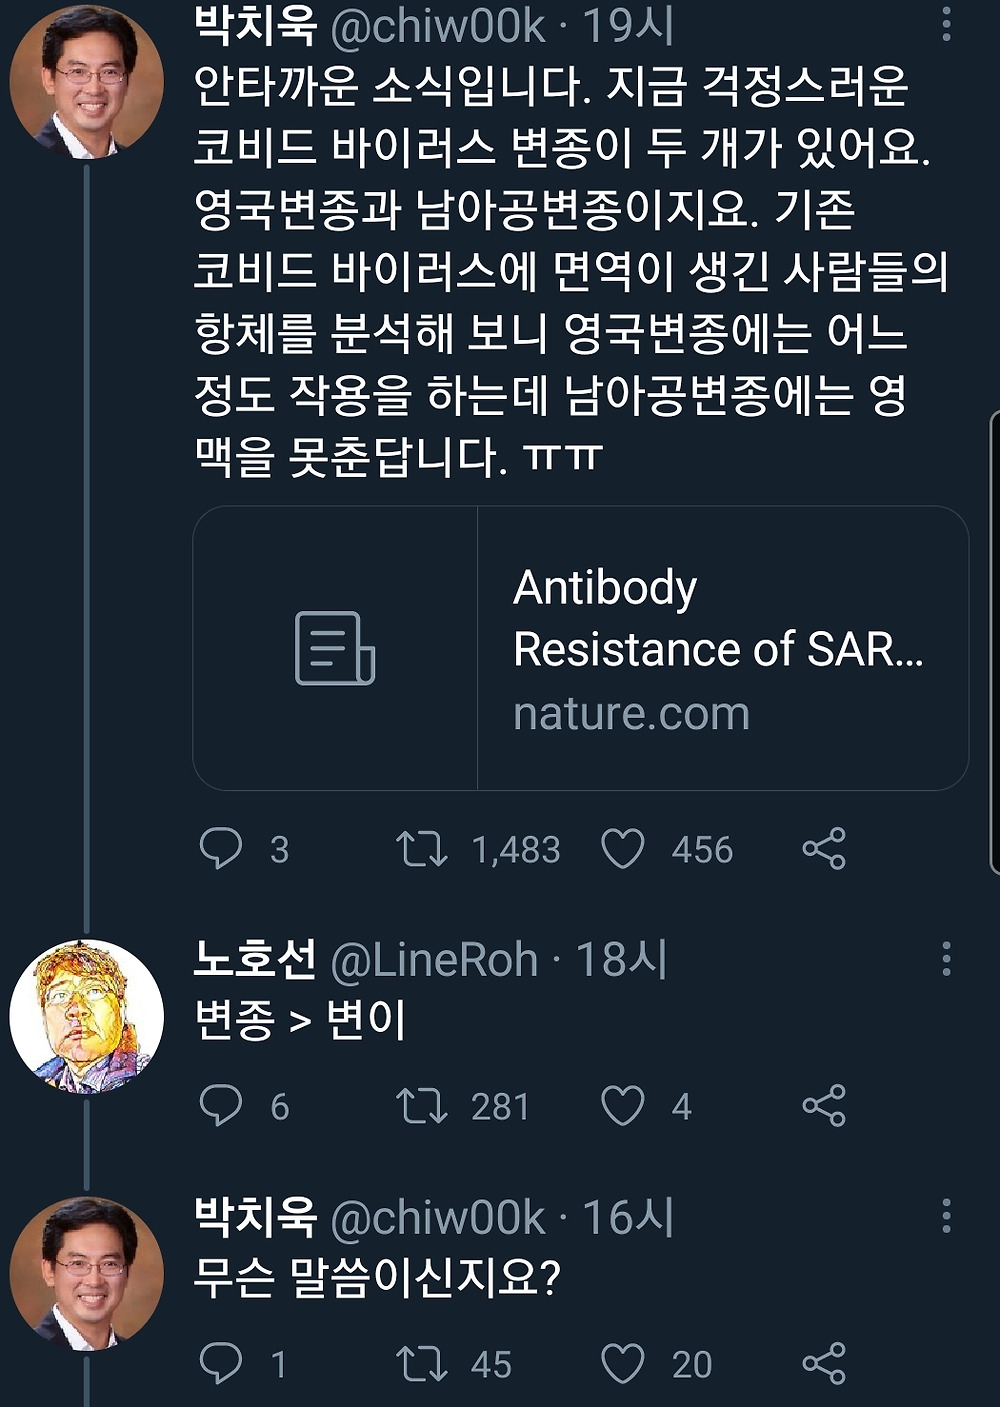Open @chiw00k handle on the top tweet

click(437, 27)
